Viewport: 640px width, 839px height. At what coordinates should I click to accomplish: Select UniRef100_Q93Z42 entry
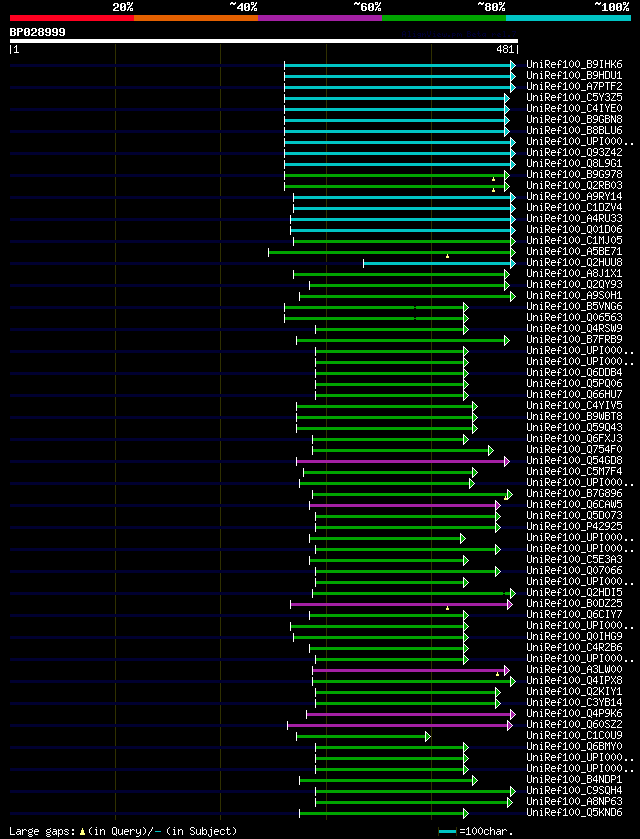[574, 152]
